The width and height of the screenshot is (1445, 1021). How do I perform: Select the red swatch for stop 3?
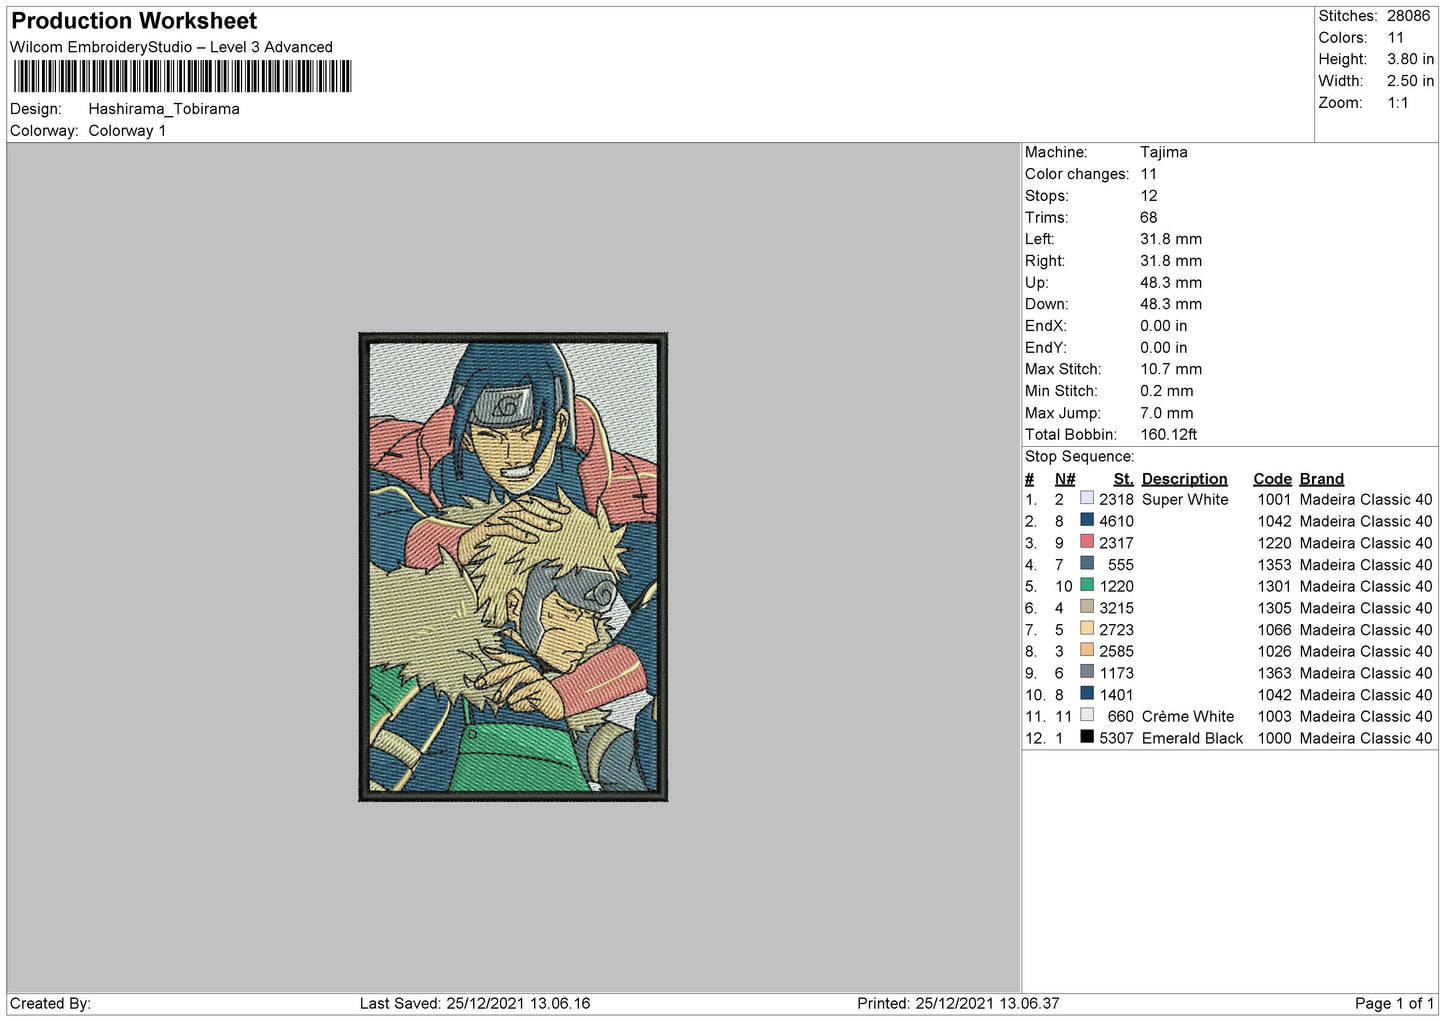pos(1087,542)
